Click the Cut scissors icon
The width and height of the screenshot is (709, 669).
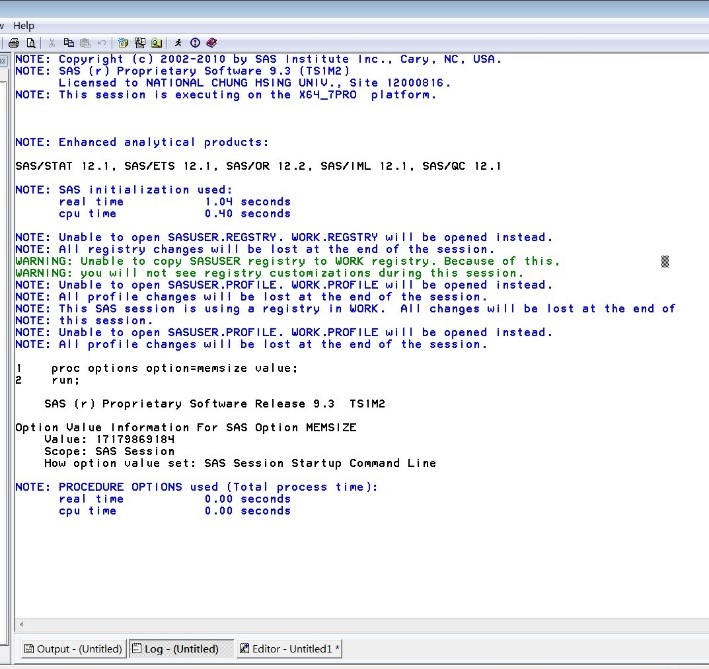pyautogui.click(x=52, y=43)
